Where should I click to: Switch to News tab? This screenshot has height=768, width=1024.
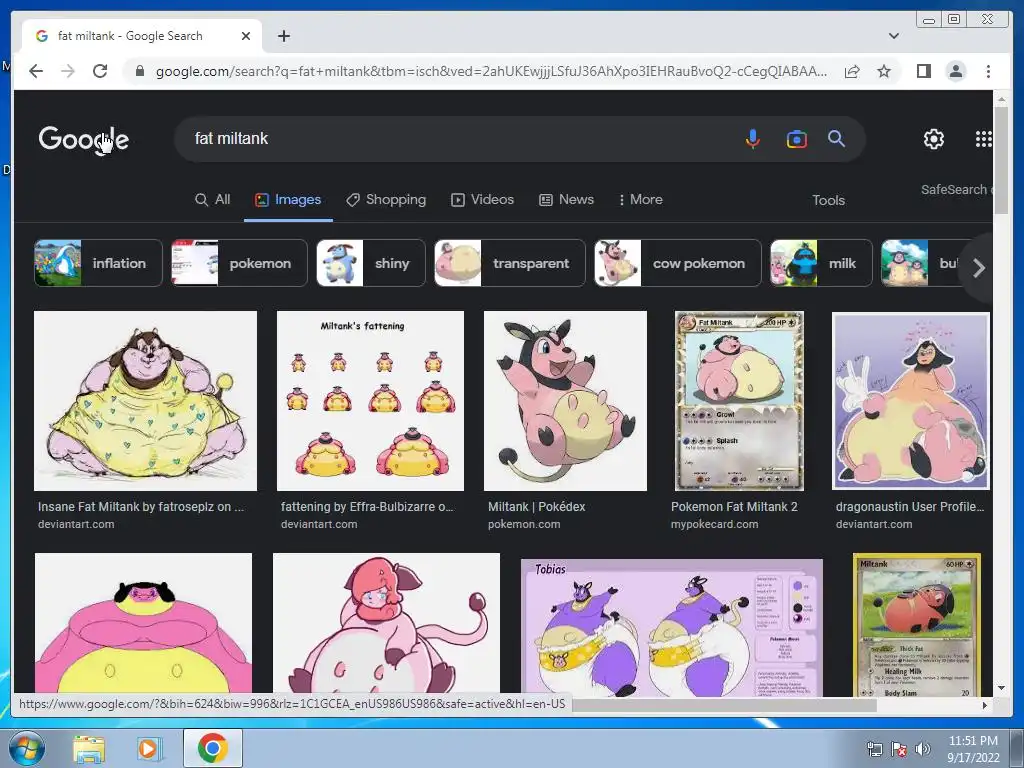pyautogui.click(x=566, y=200)
